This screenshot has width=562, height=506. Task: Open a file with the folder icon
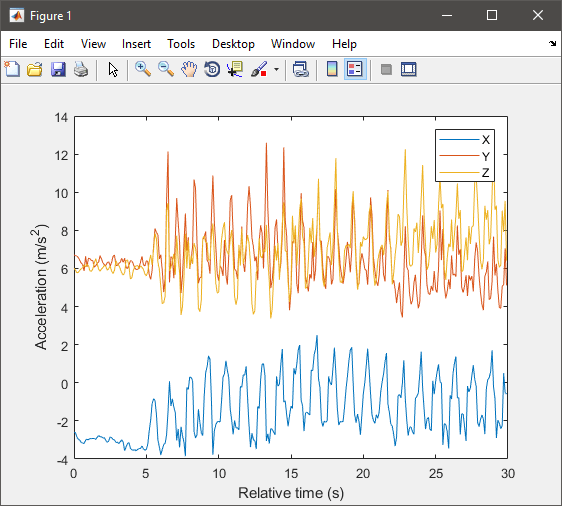point(35,69)
